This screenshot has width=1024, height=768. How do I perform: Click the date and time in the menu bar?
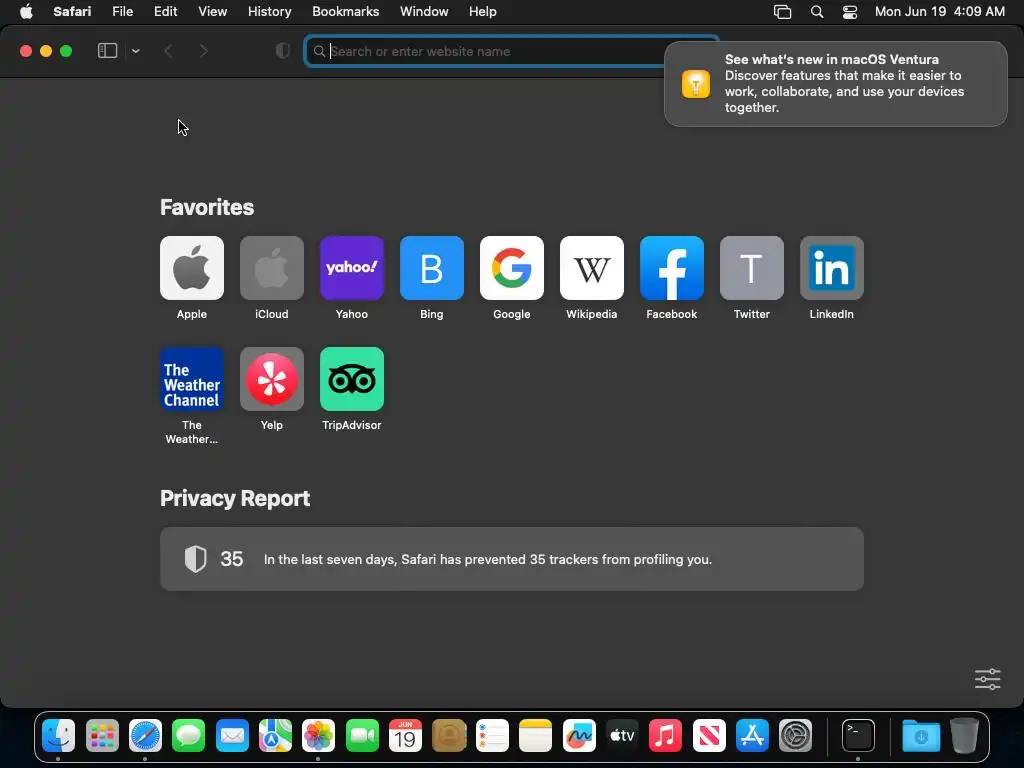[x=940, y=11]
